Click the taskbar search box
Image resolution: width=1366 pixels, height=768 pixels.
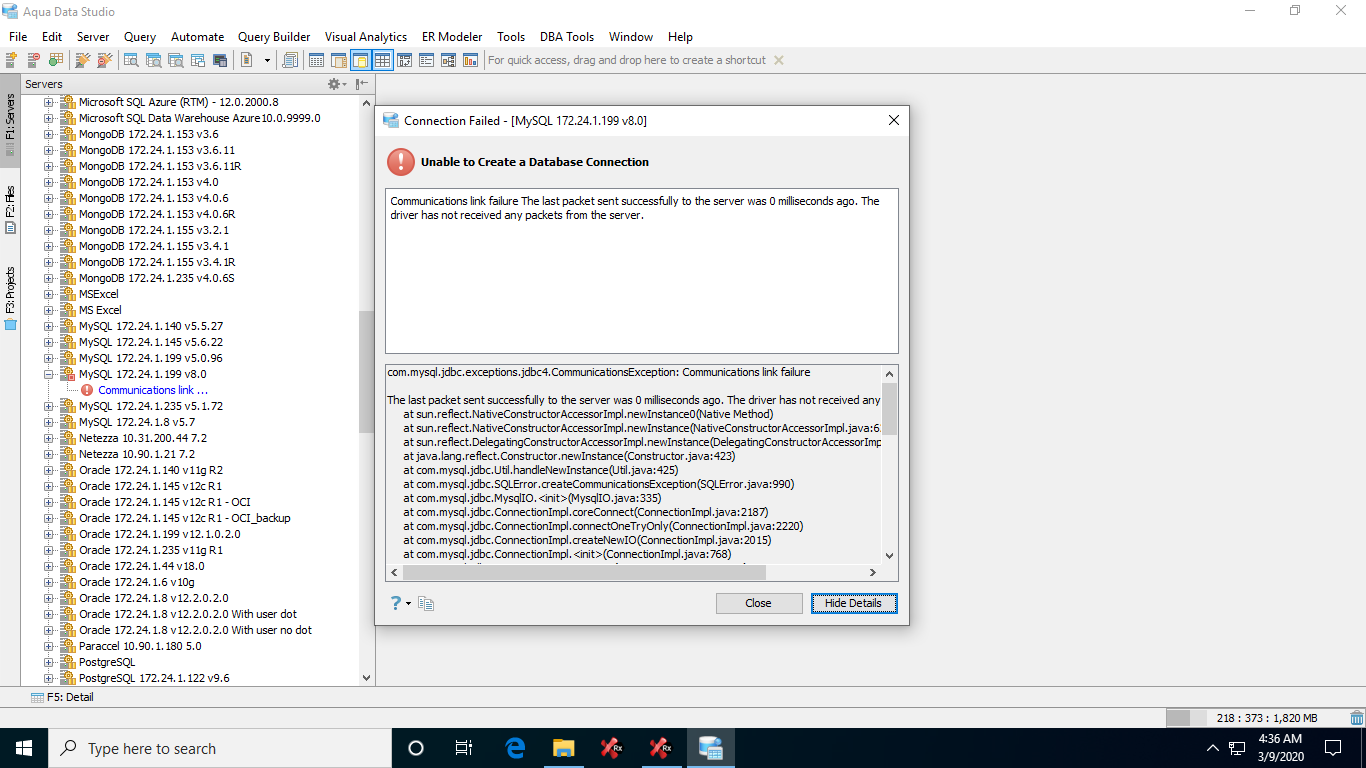(x=220, y=748)
